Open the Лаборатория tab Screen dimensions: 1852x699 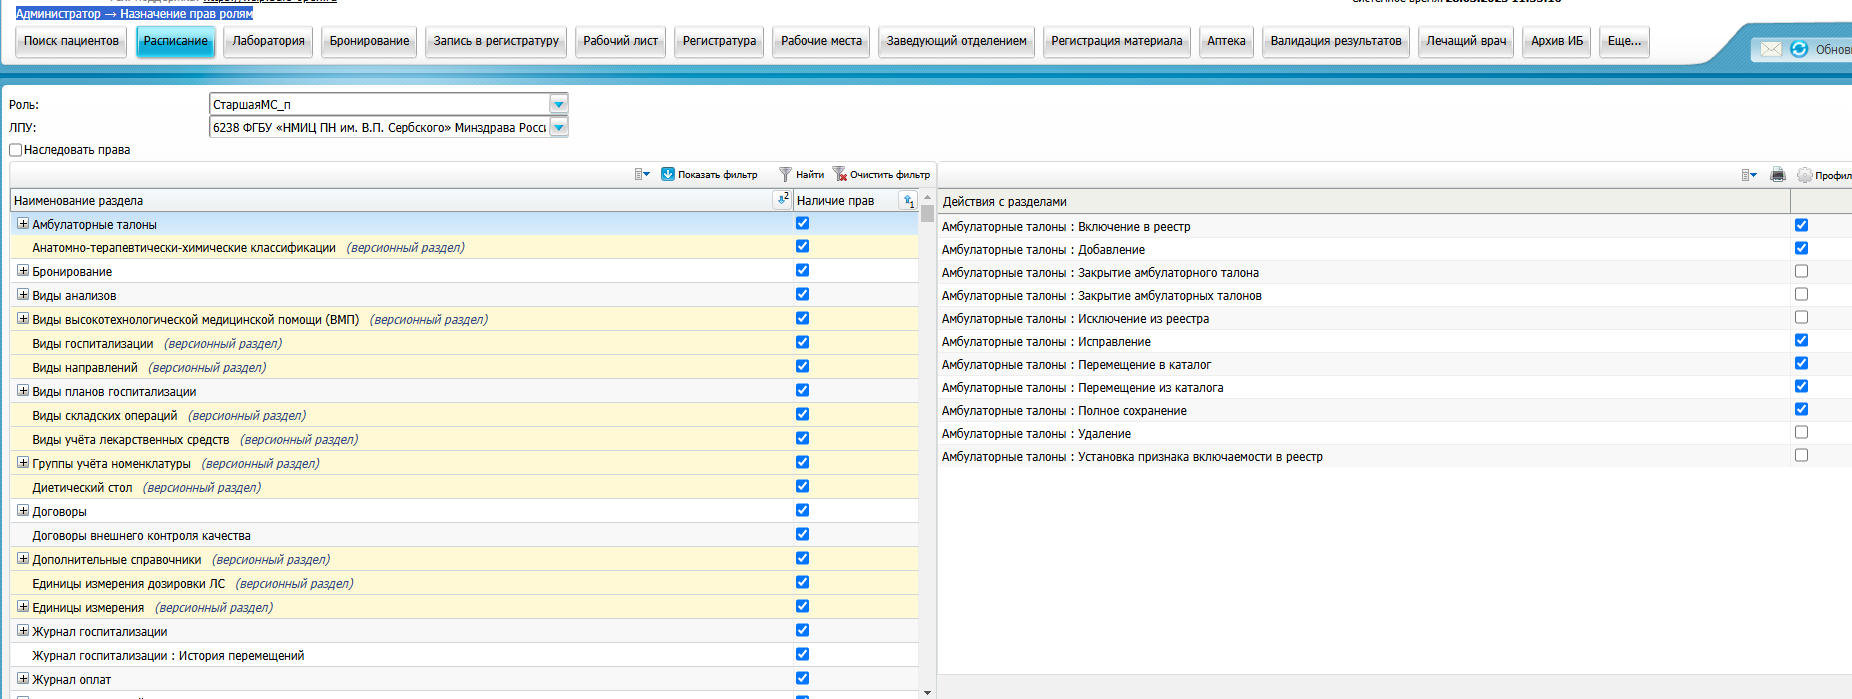(268, 41)
